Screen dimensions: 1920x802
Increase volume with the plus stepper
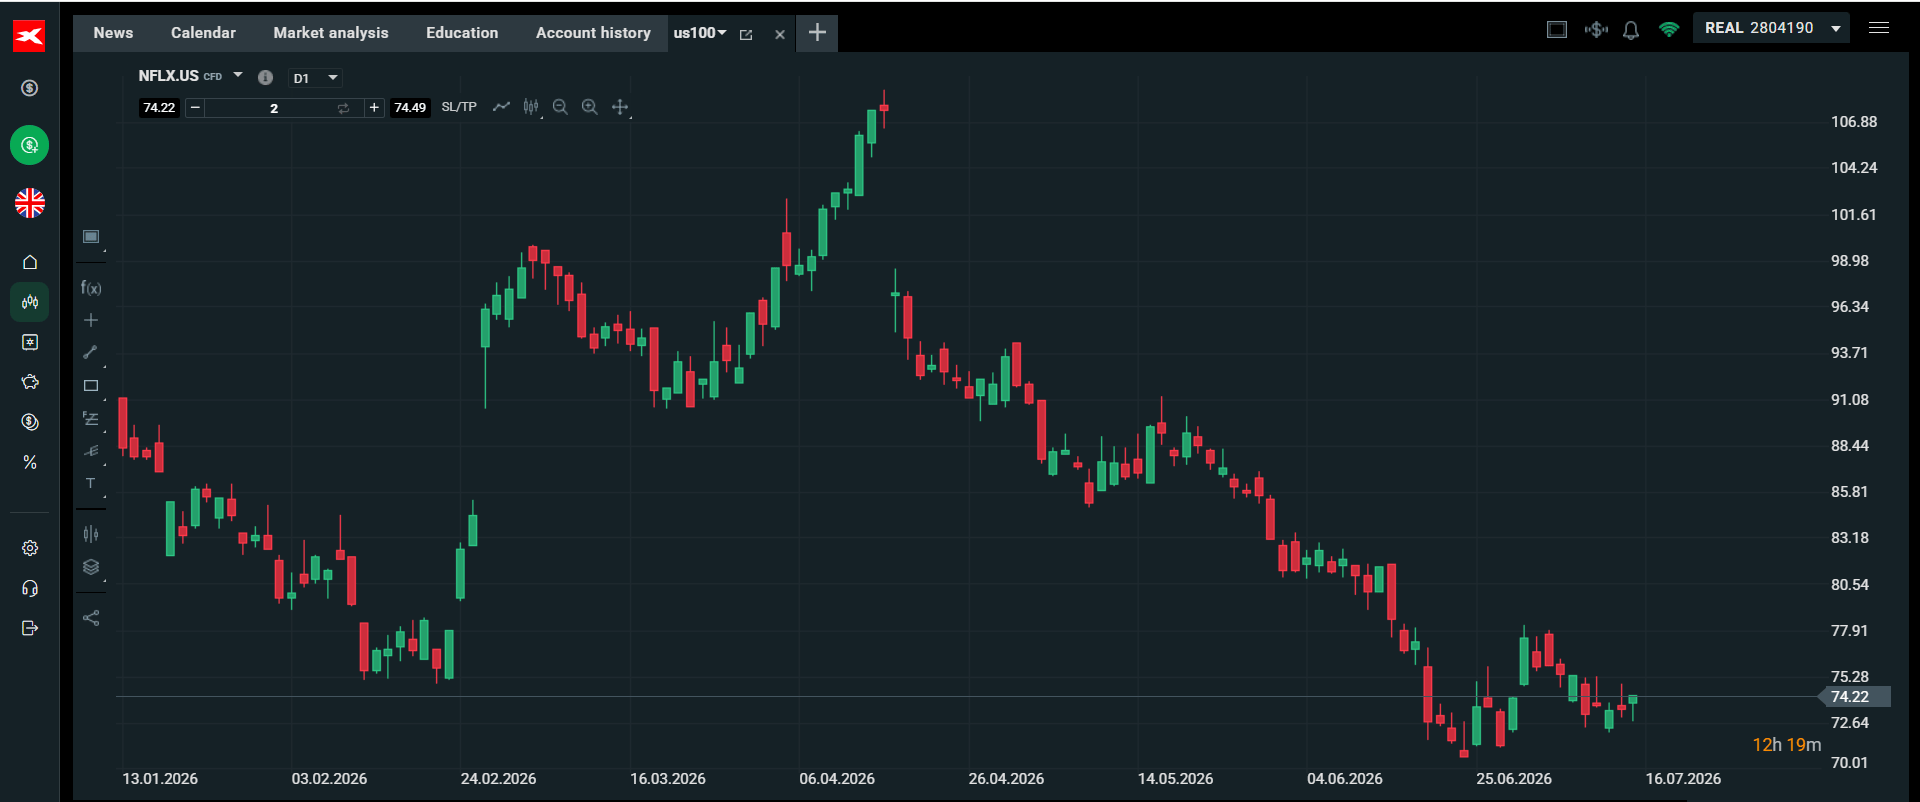click(x=374, y=108)
